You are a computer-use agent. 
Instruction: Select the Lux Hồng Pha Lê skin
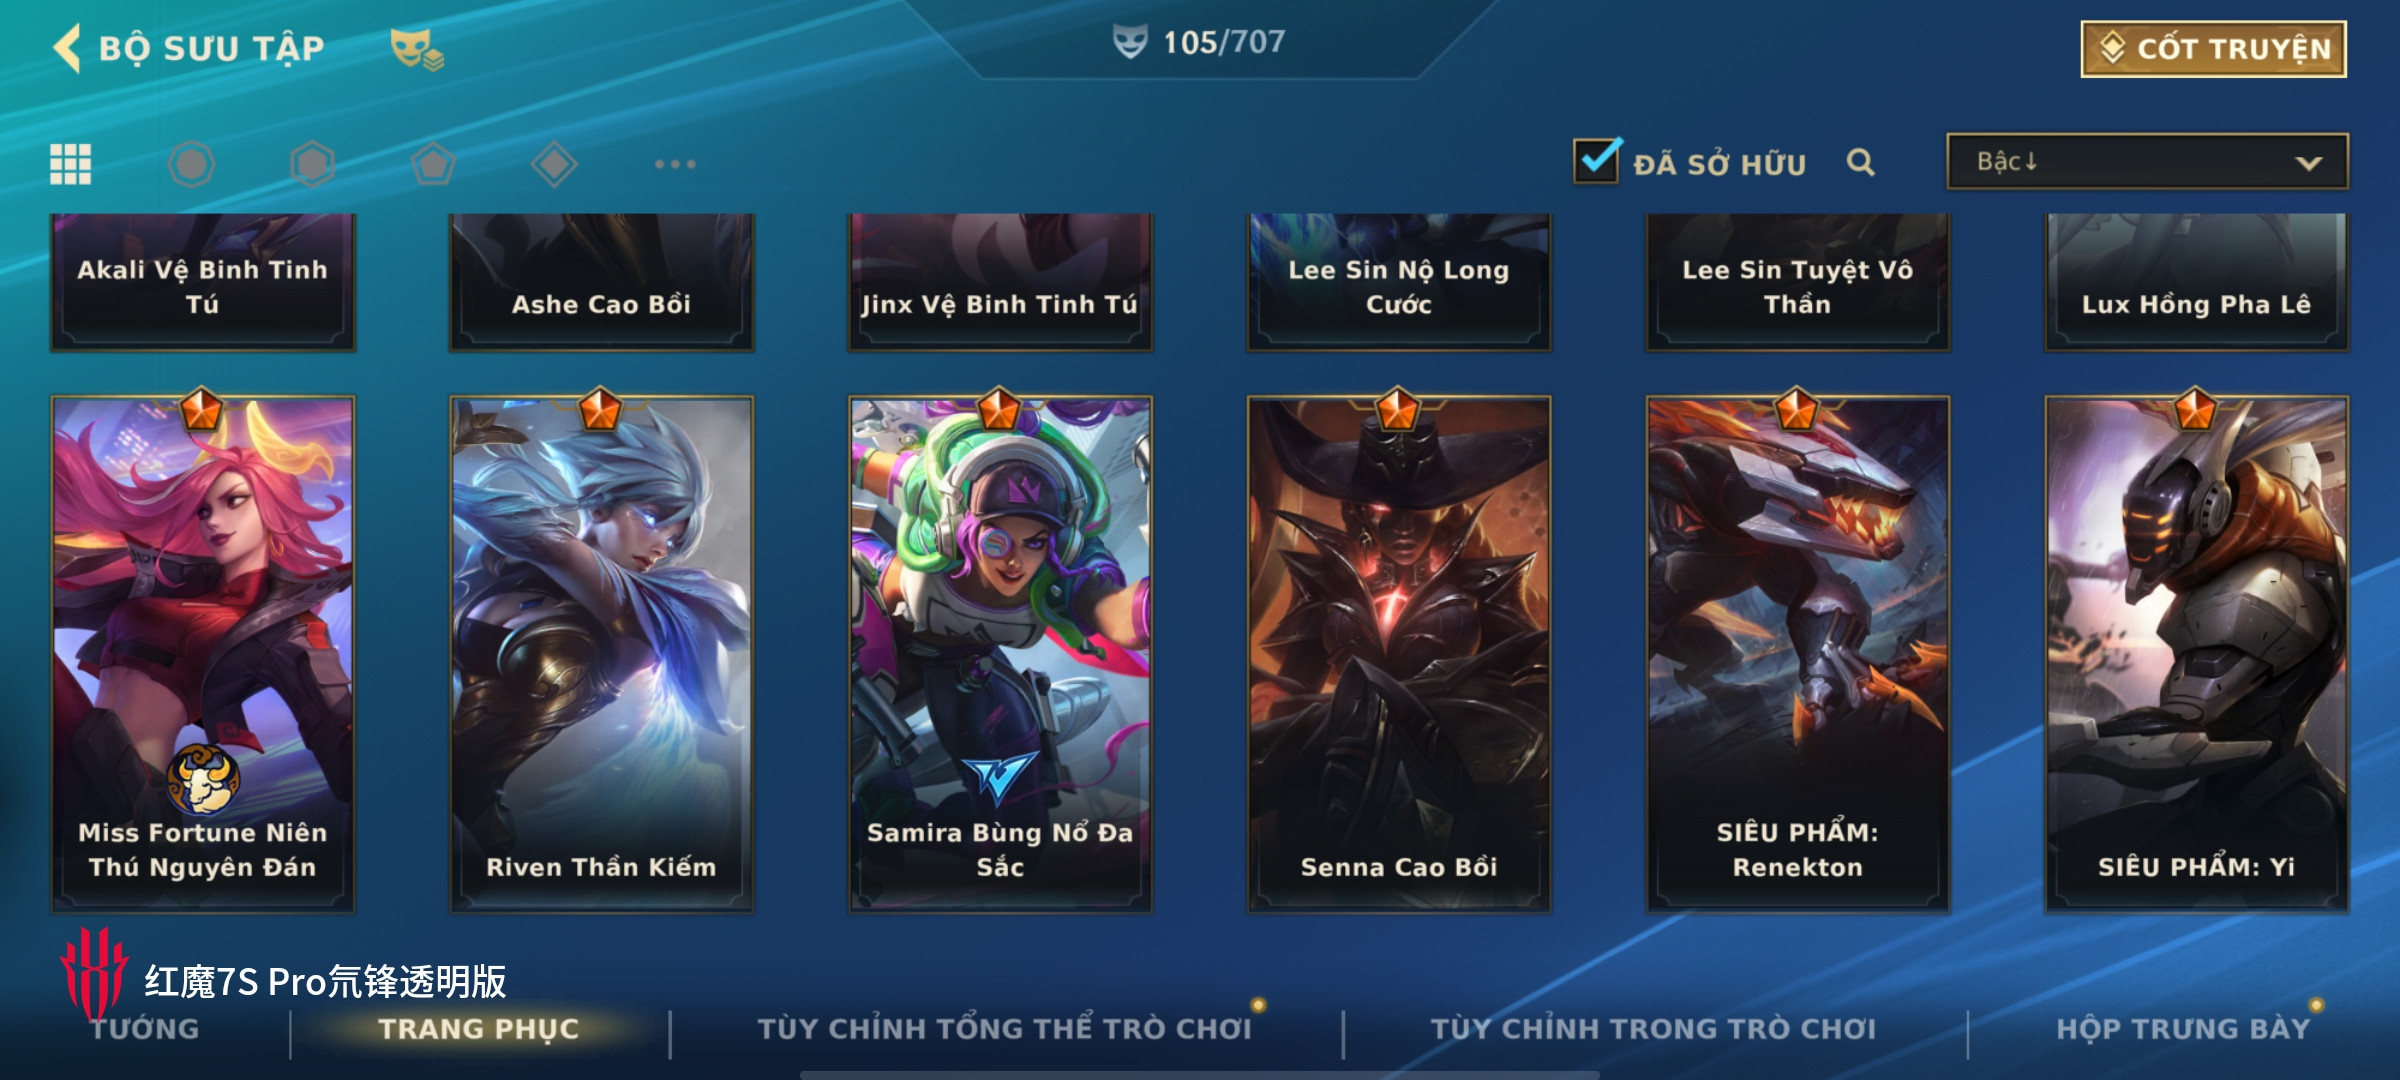point(2196,282)
